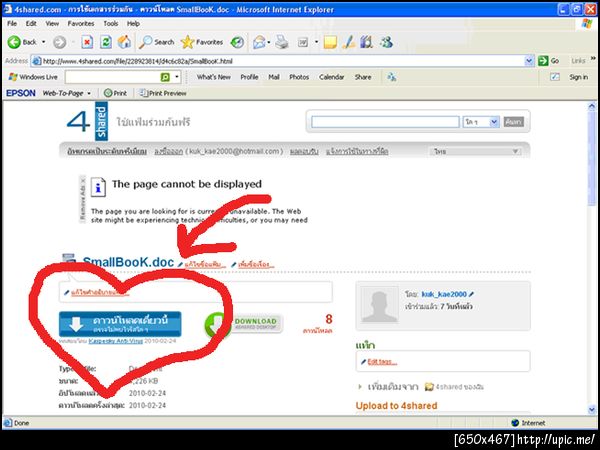The width and height of the screenshot is (600, 450).
Task: Open the Favorites menu
Action: click(x=81, y=23)
